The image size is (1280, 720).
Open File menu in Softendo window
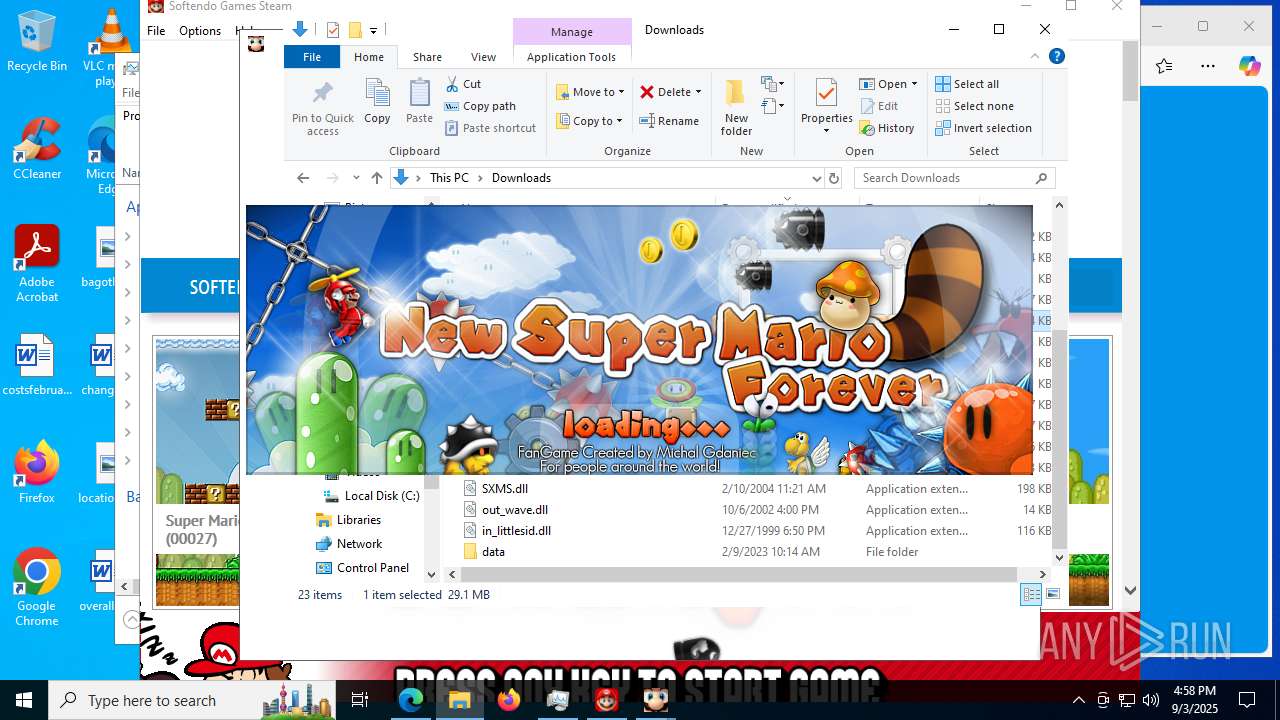click(x=156, y=31)
